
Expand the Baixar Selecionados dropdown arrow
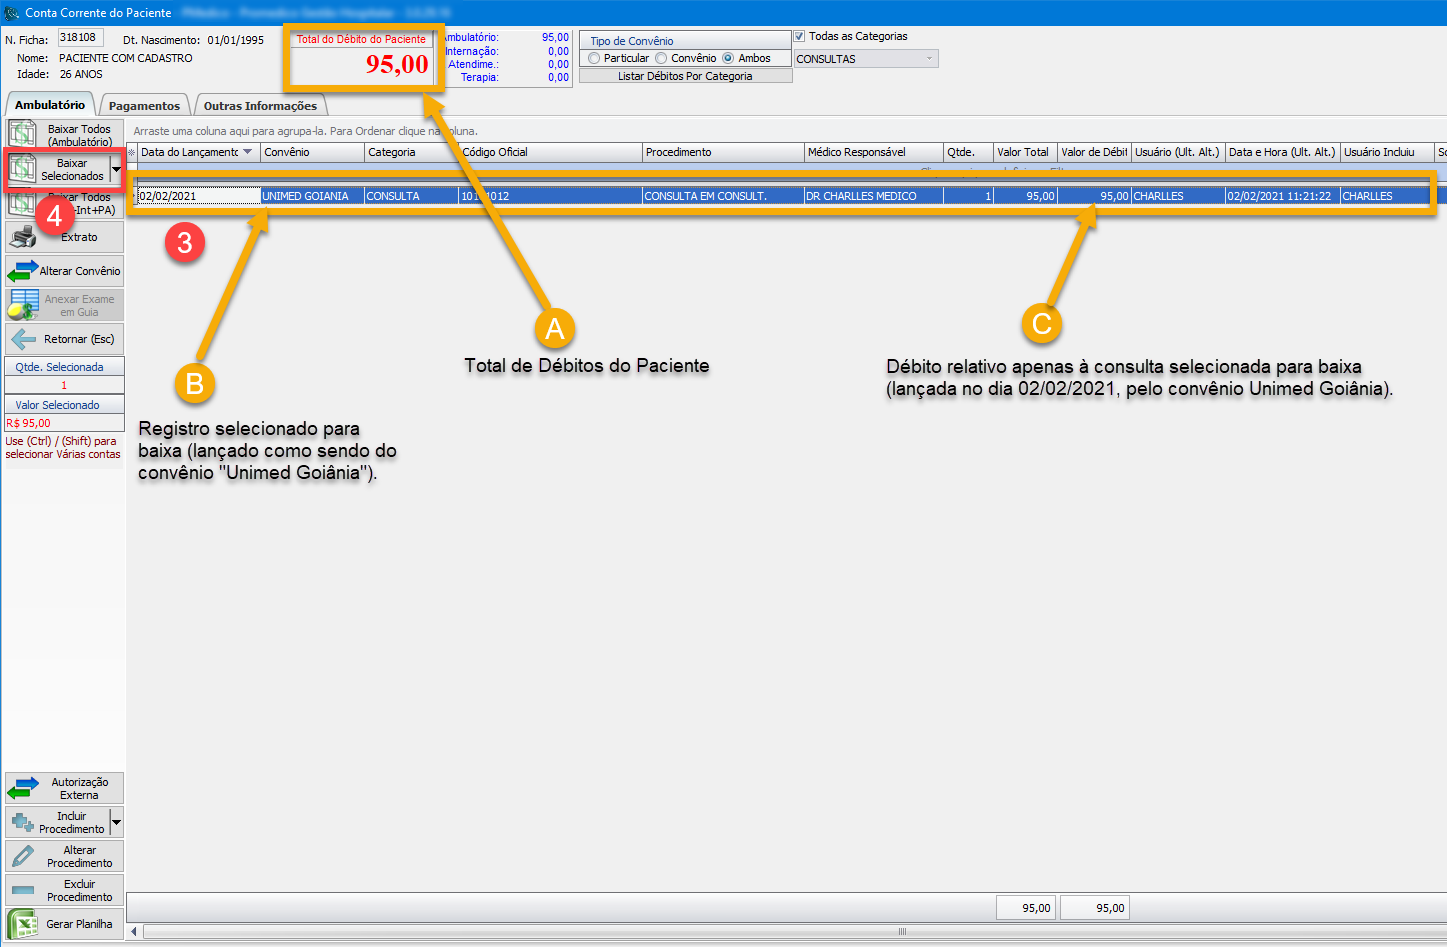116,169
